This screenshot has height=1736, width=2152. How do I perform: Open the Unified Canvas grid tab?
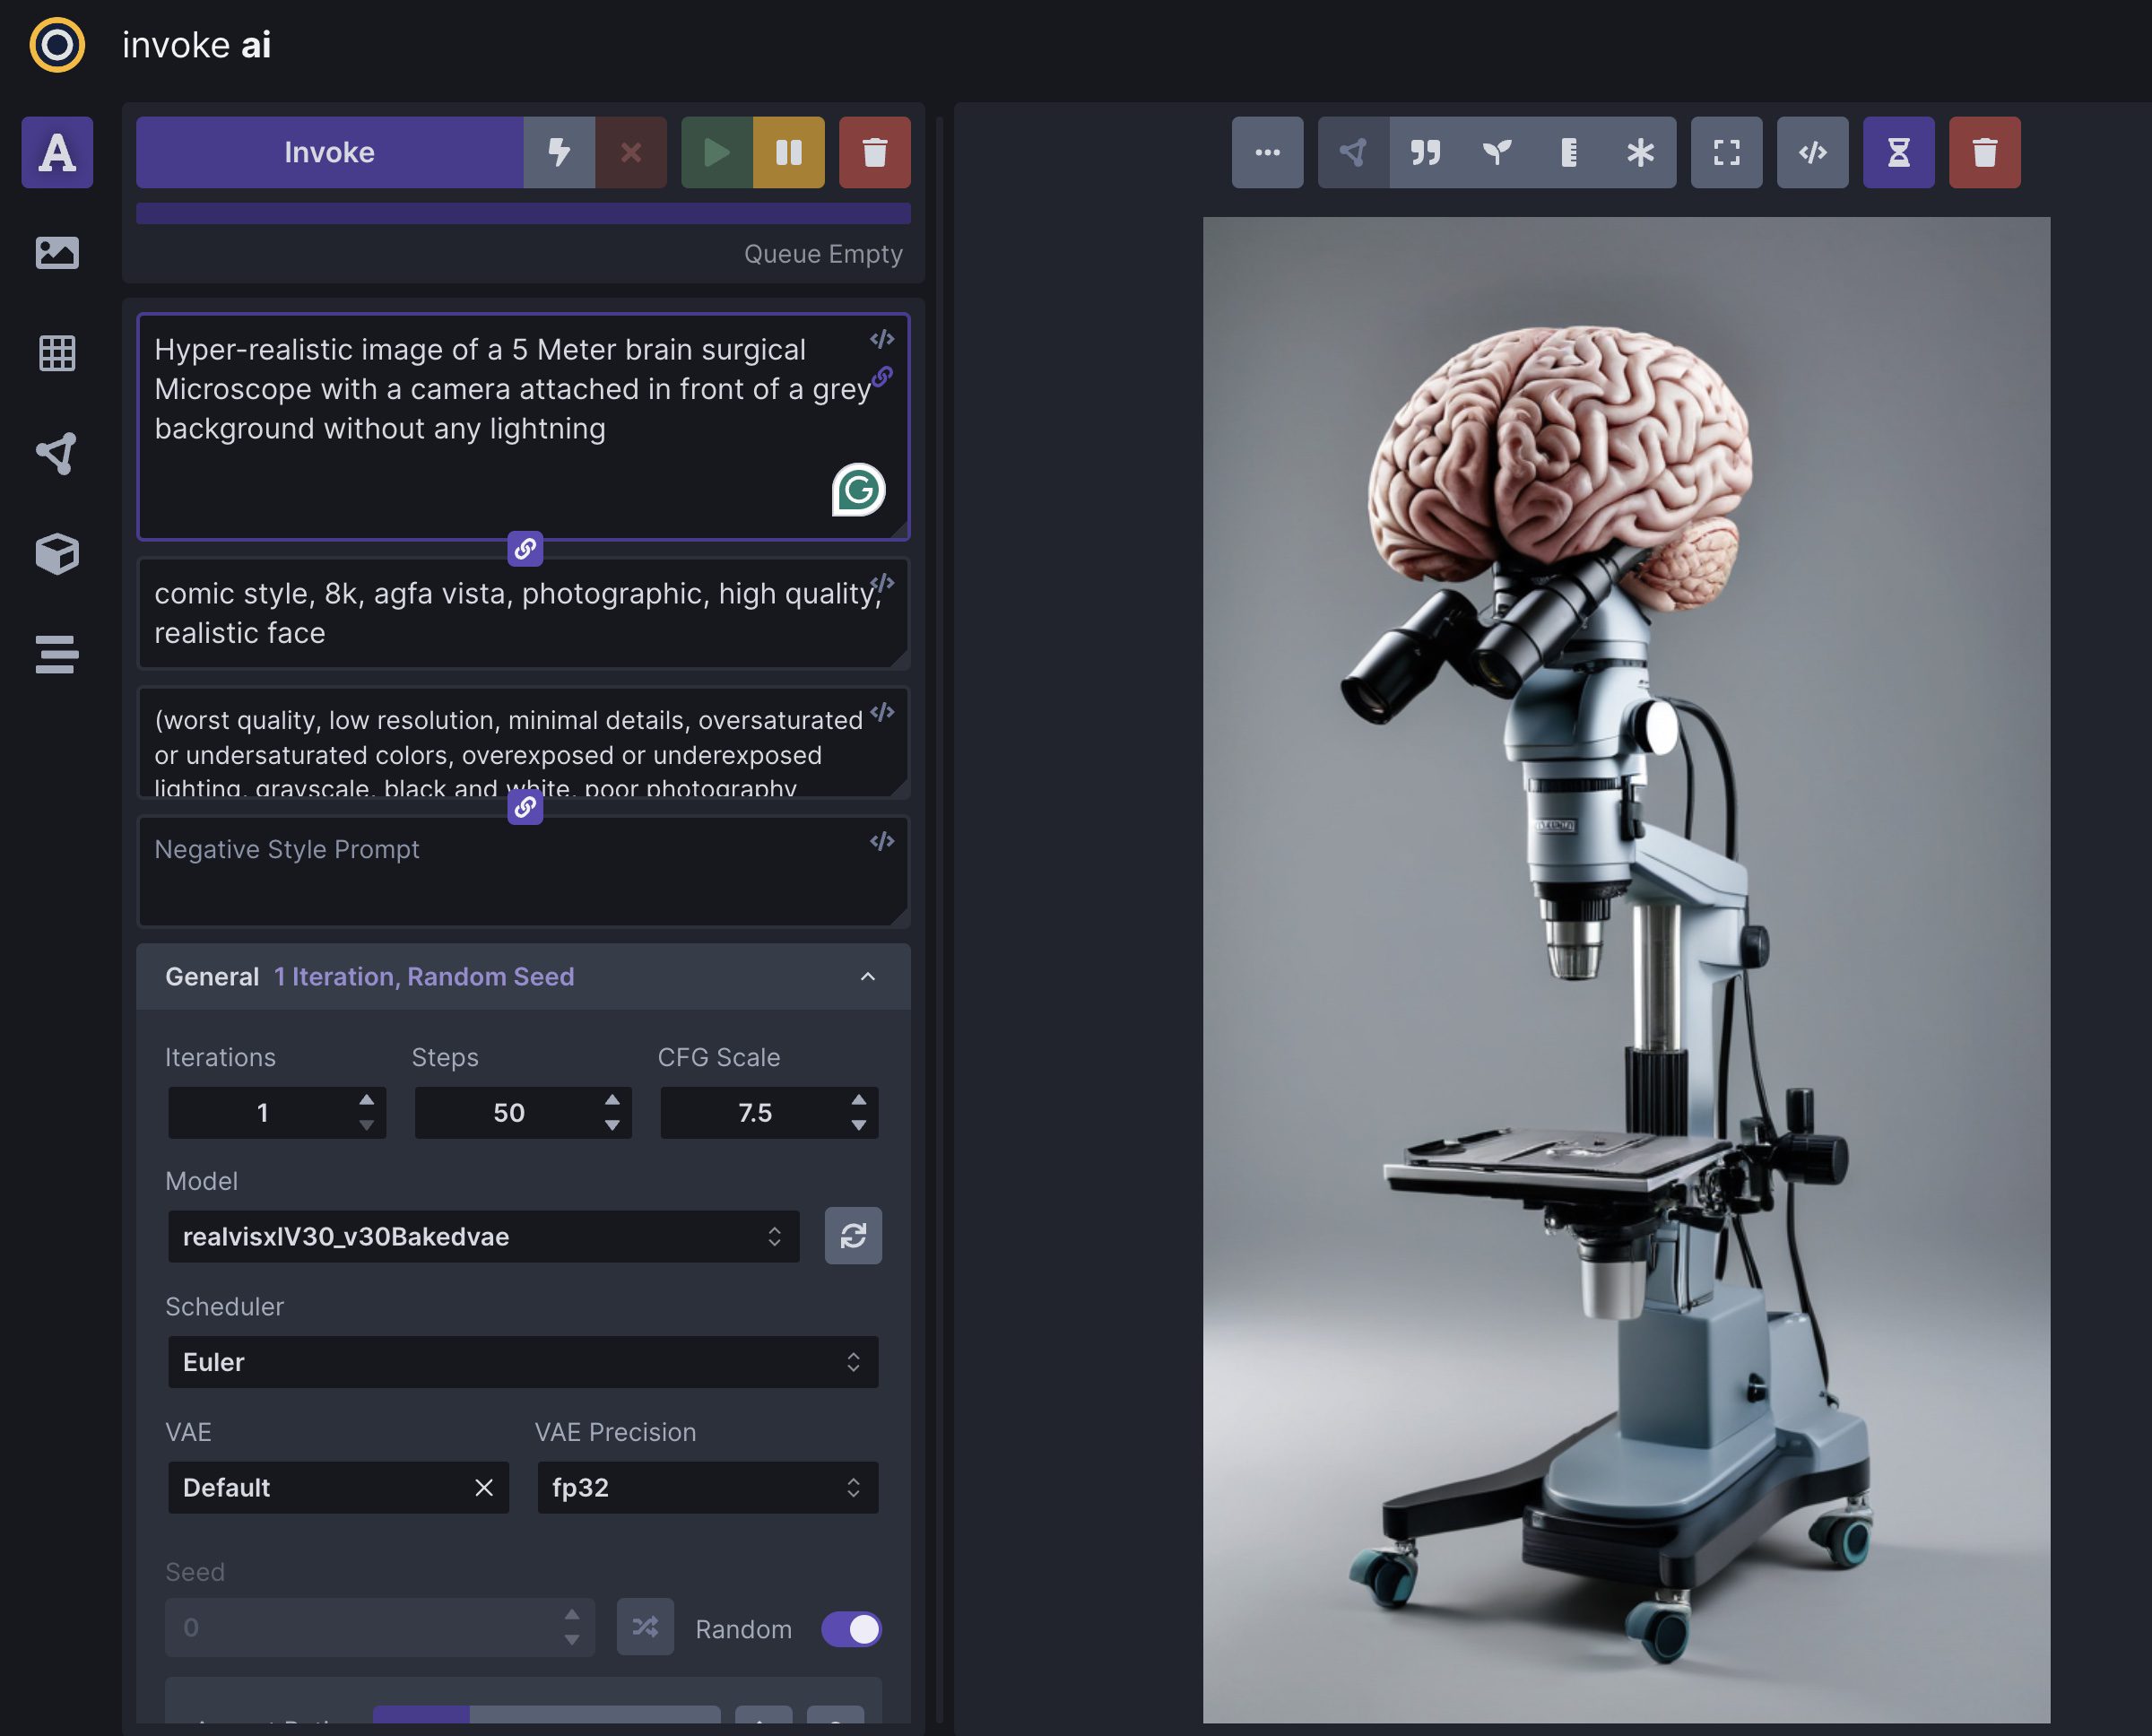[x=57, y=353]
